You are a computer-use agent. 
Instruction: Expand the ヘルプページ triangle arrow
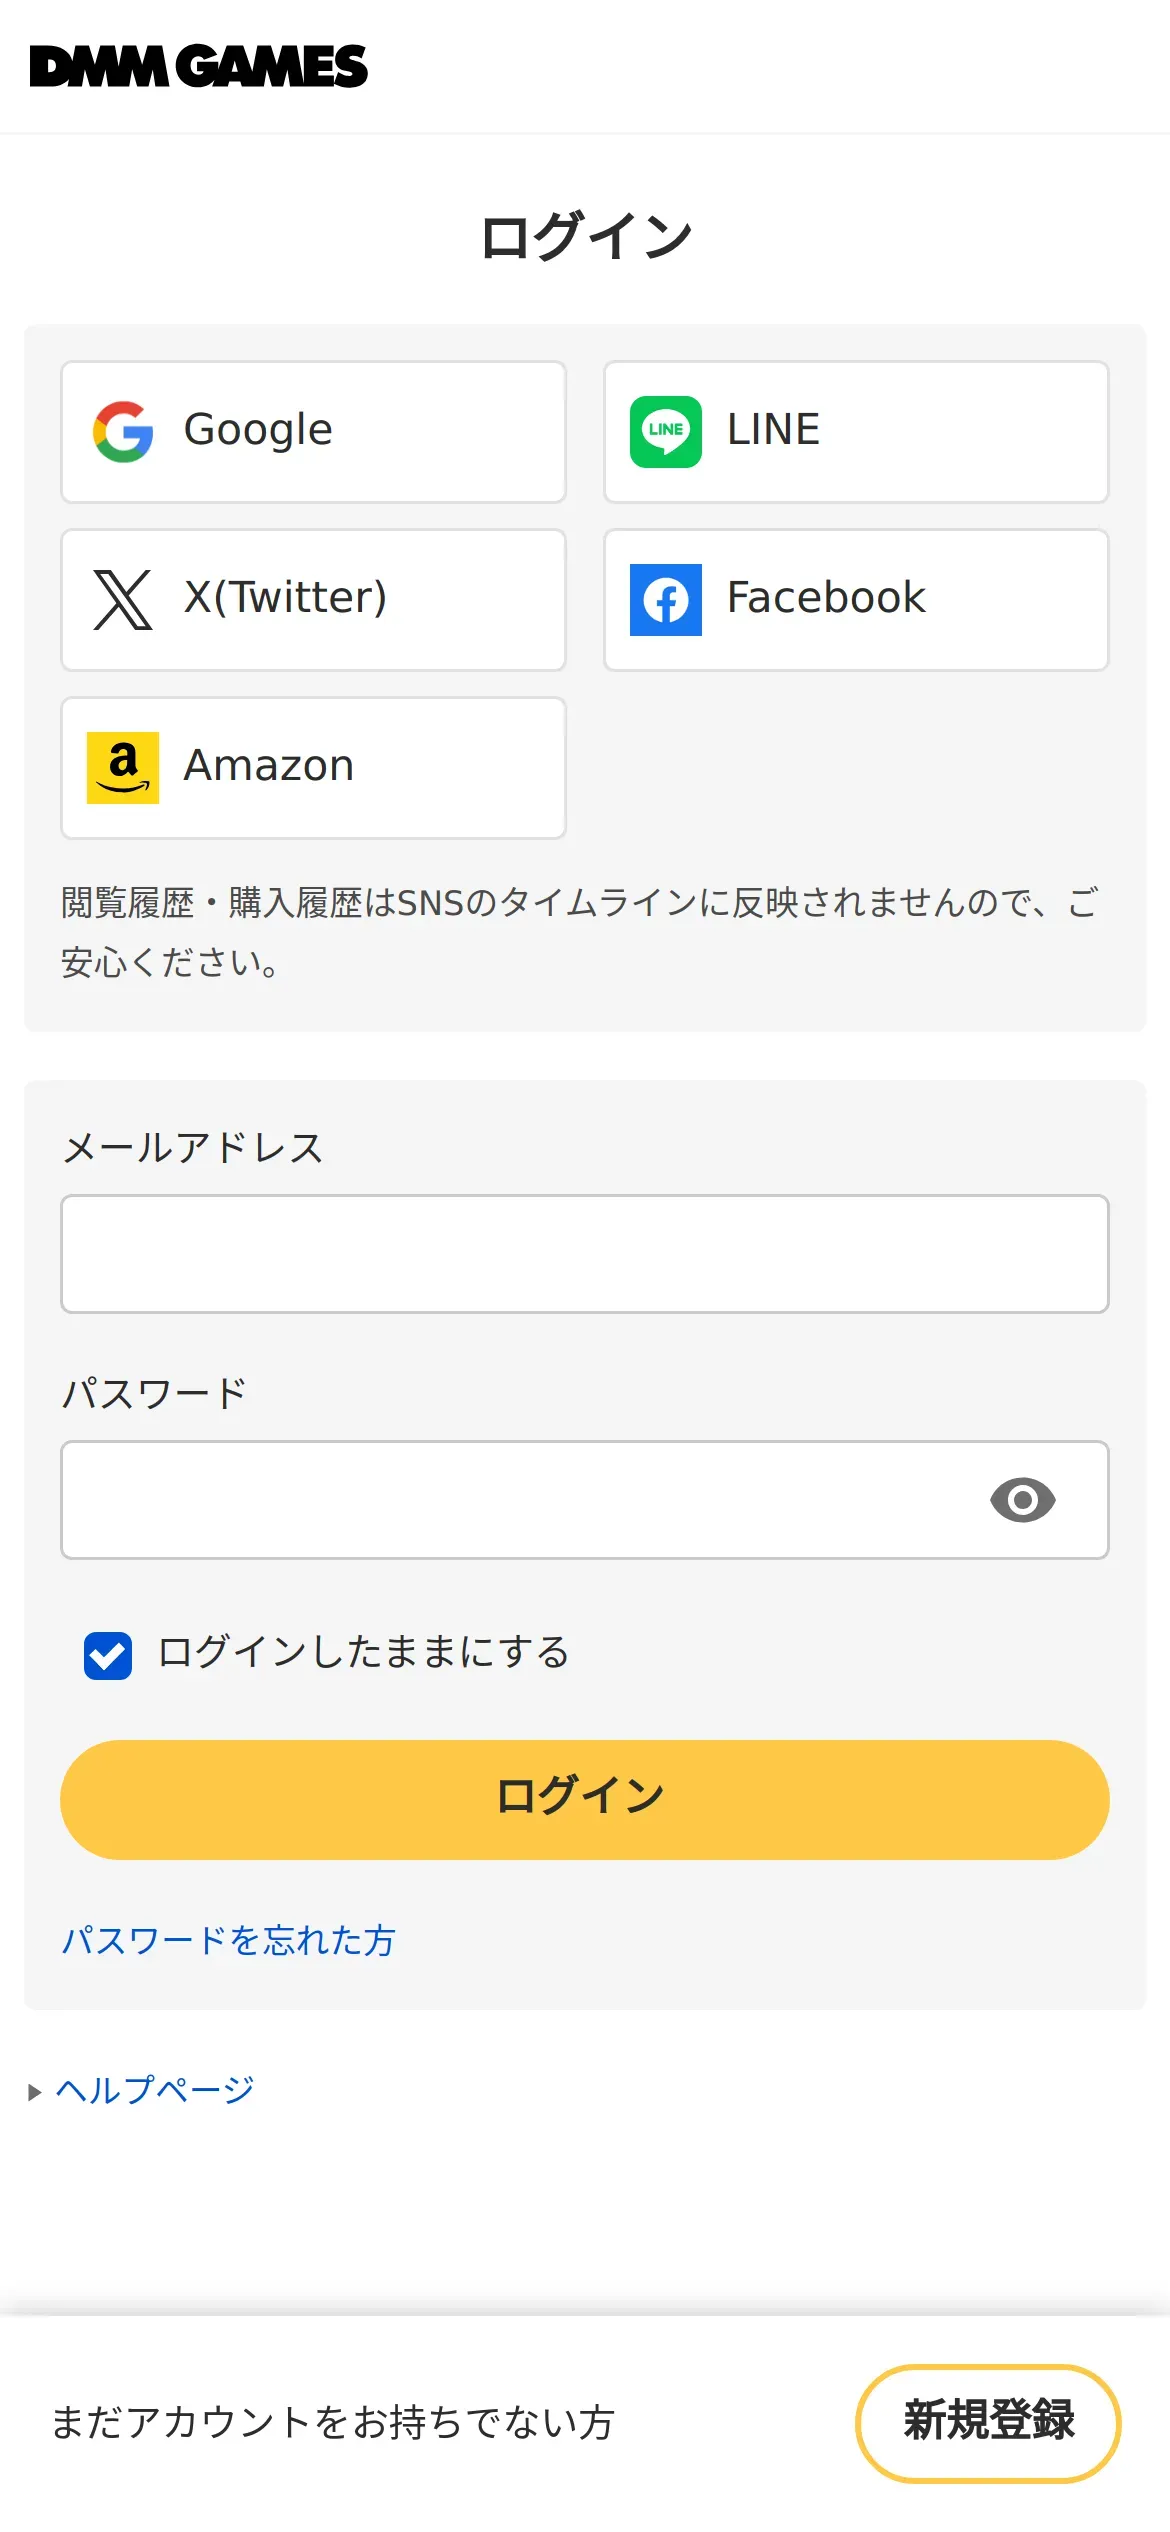click(35, 2091)
